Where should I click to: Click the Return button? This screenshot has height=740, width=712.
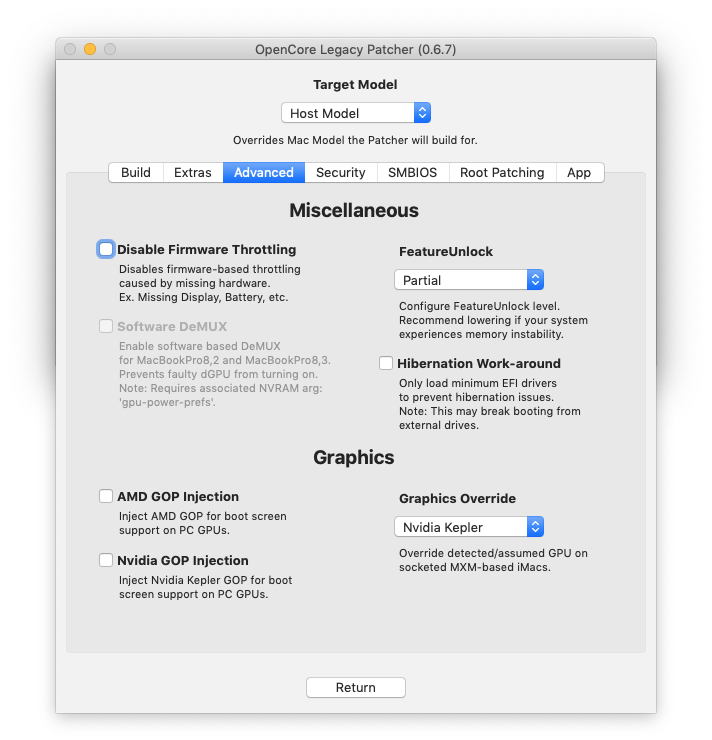pos(356,687)
